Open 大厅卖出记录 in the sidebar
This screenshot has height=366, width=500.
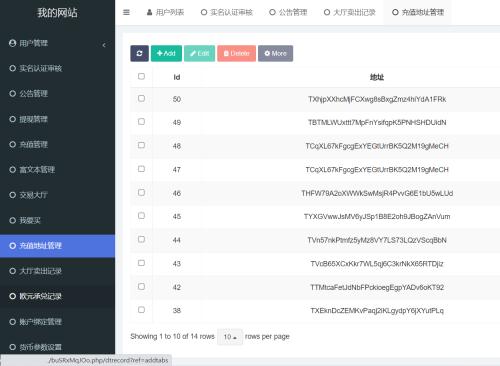[57, 271]
